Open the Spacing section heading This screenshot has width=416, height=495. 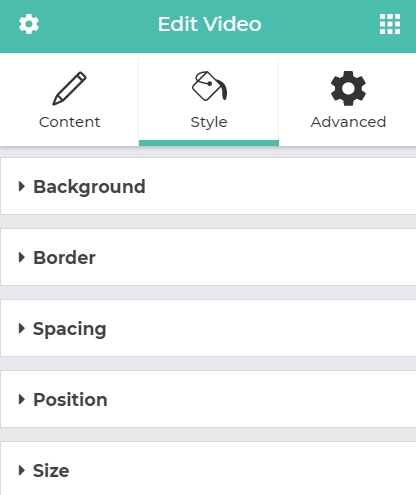pyautogui.click(x=70, y=329)
